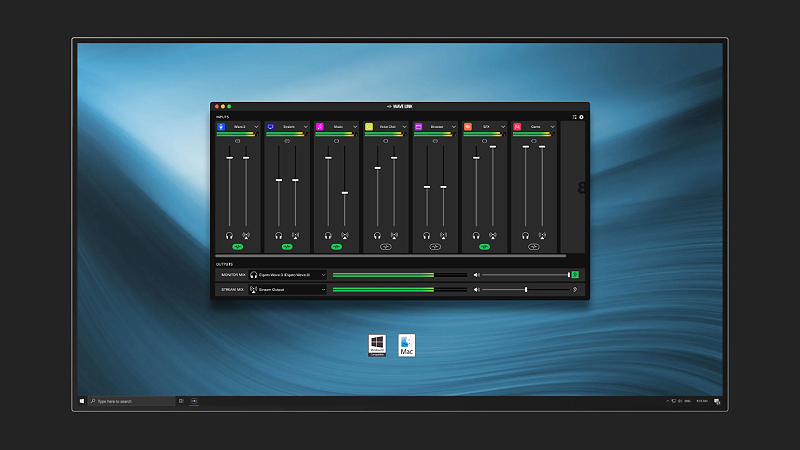The height and width of the screenshot is (450, 800).
Task: Expand the Game channel dropdown arrow
Action: click(553, 127)
